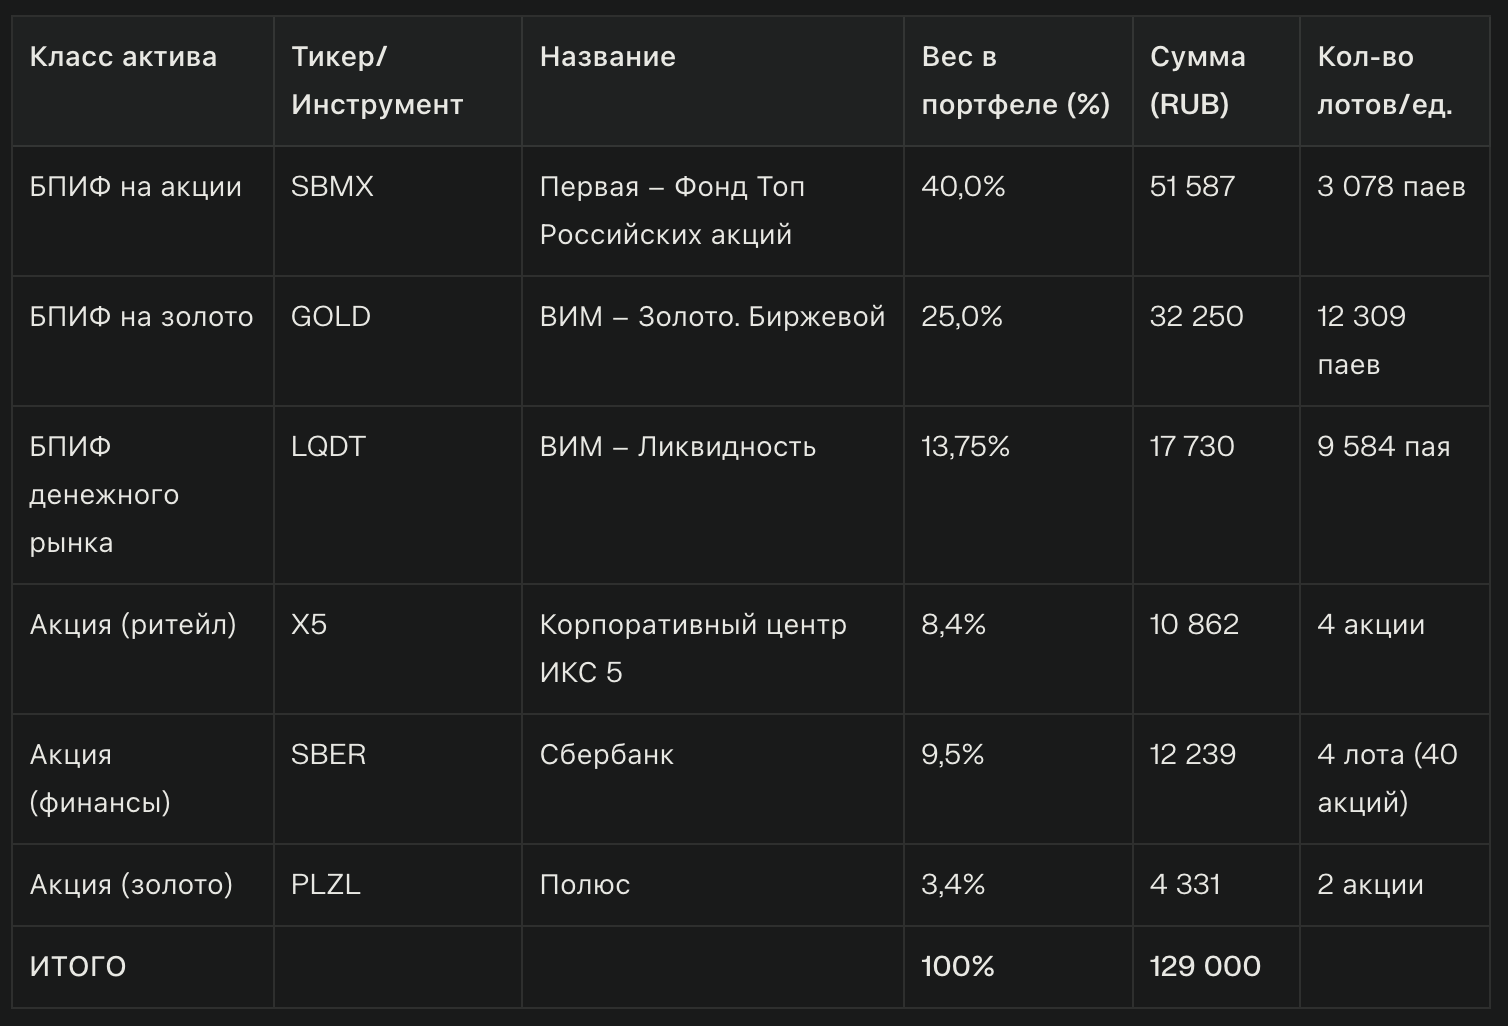Click the 40,0% weight value
The image size is (1508, 1026).
pyautogui.click(x=963, y=187)
